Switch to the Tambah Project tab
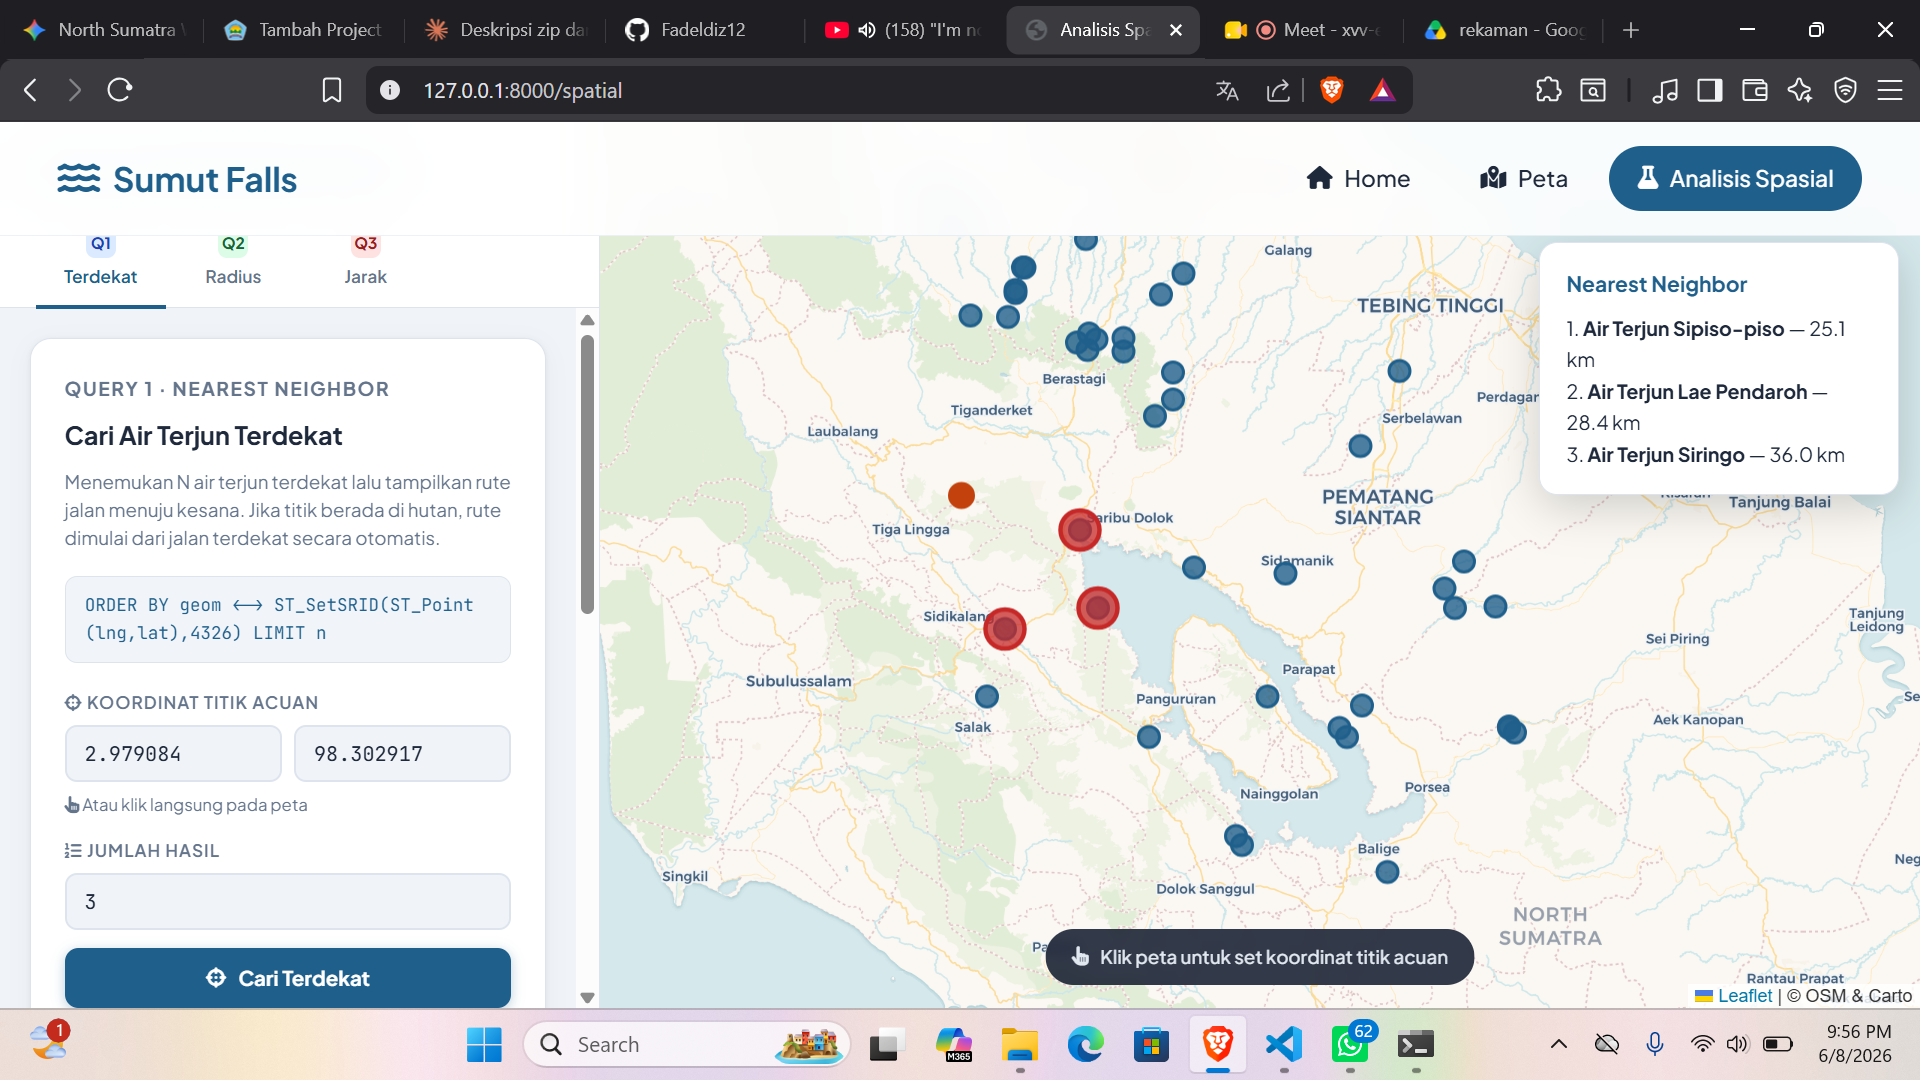Image resolution: width=1920 pixels, height=1080 pixels. pyautogui.click(x=303, y=30)
